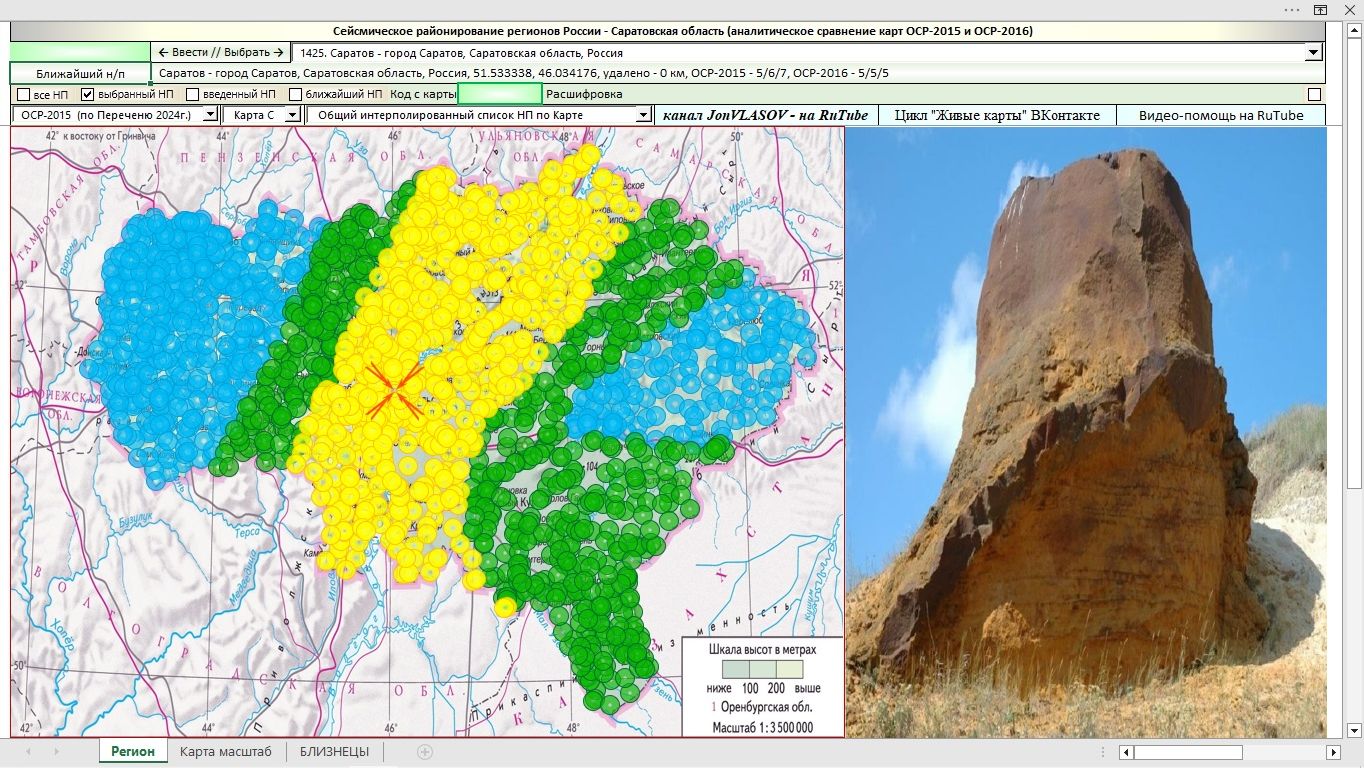Switch to the 'Регион' sheet tab
The height and width of the screenshot is (768, 1364).
point(133,752)
